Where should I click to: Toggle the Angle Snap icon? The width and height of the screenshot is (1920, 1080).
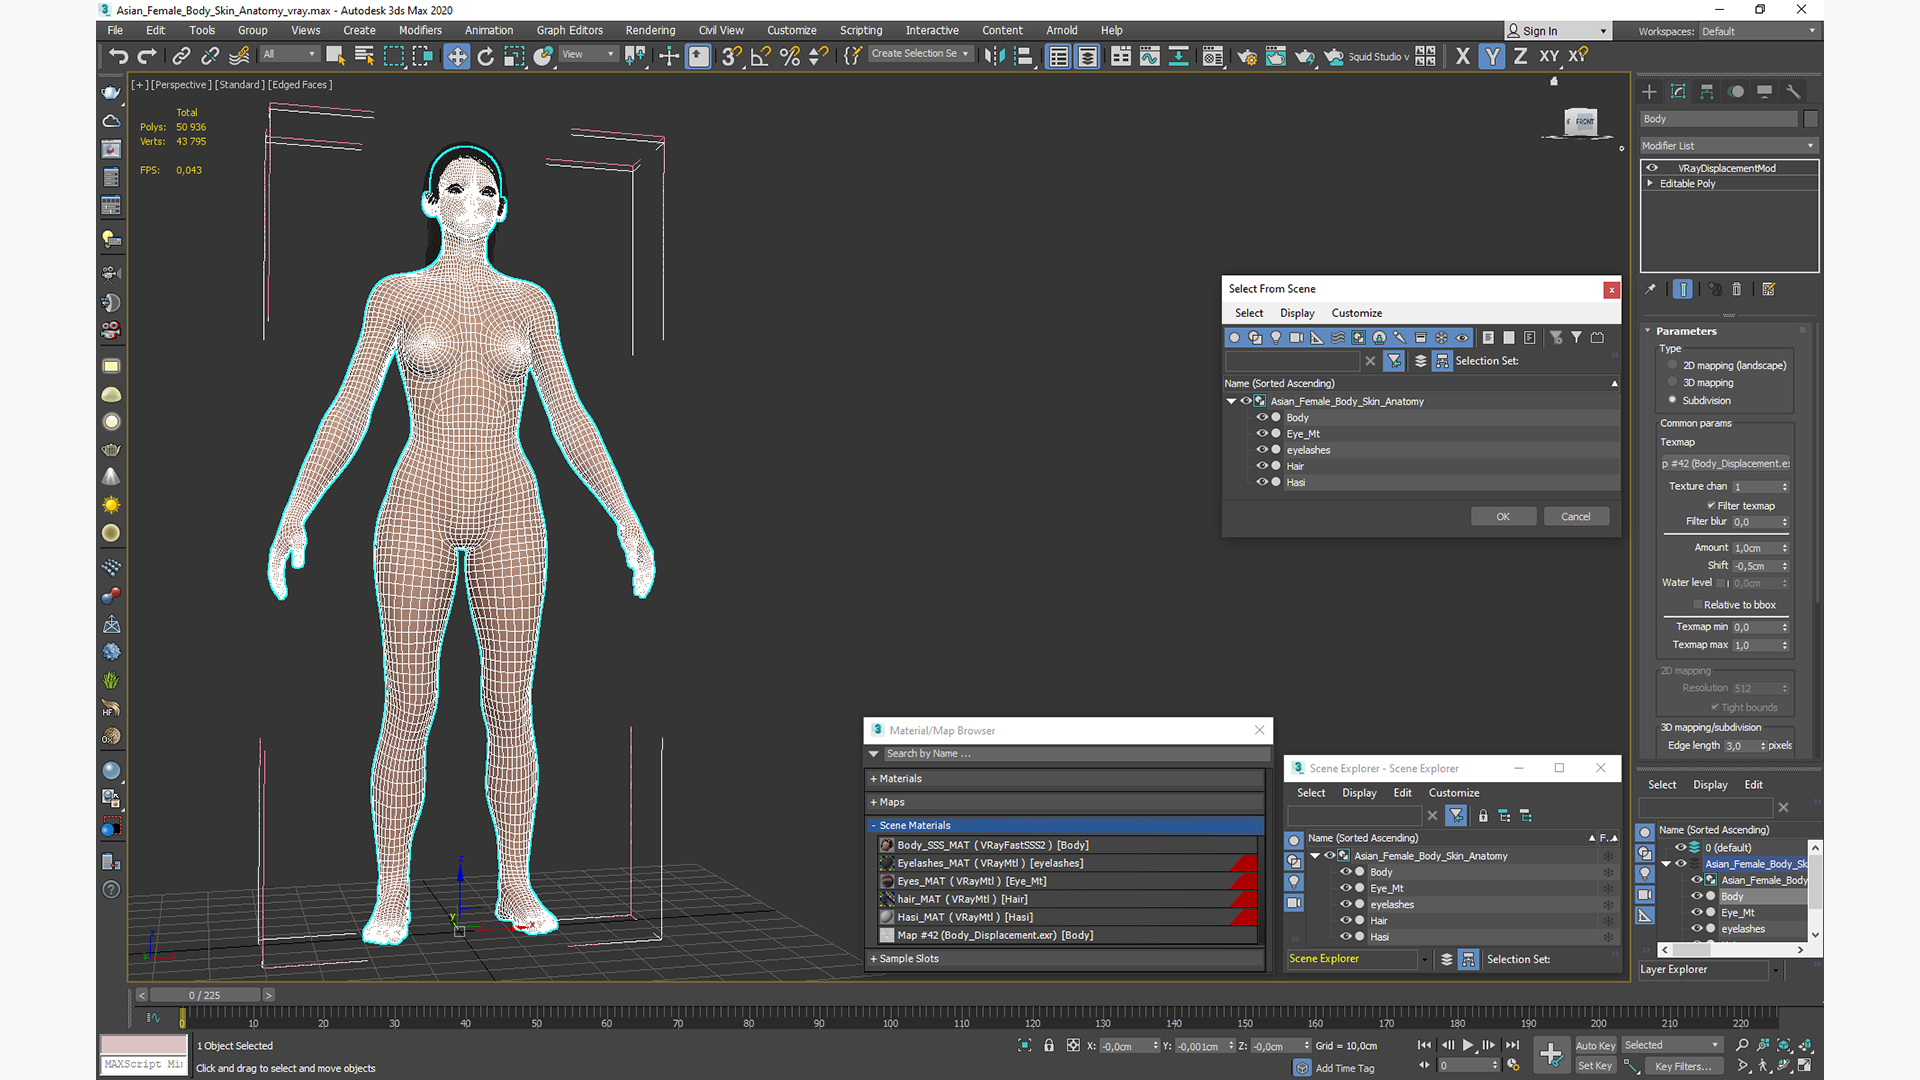coord(761,56)
